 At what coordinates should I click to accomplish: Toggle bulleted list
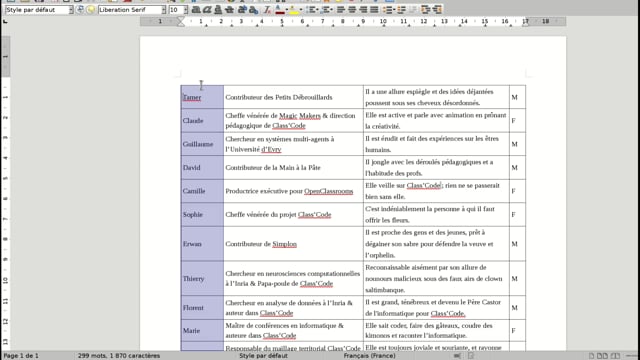pyautogui.click(x=312, y=9)
